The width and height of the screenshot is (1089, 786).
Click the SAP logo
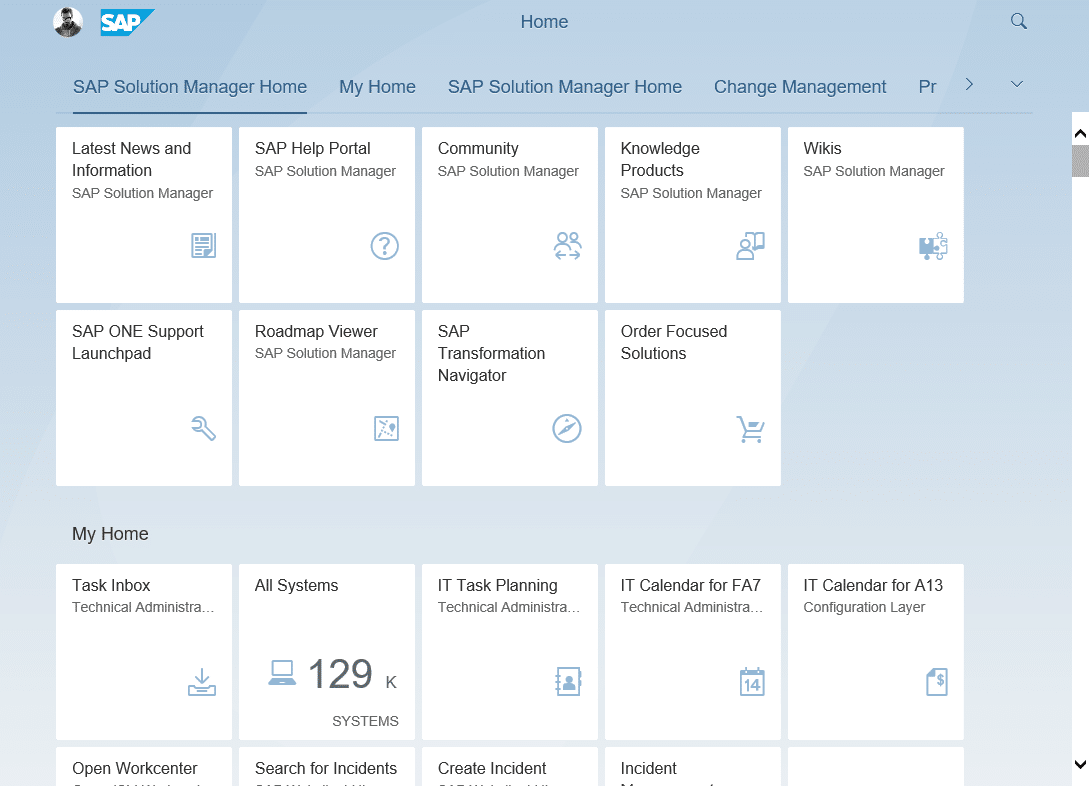[x=127, y=22]
